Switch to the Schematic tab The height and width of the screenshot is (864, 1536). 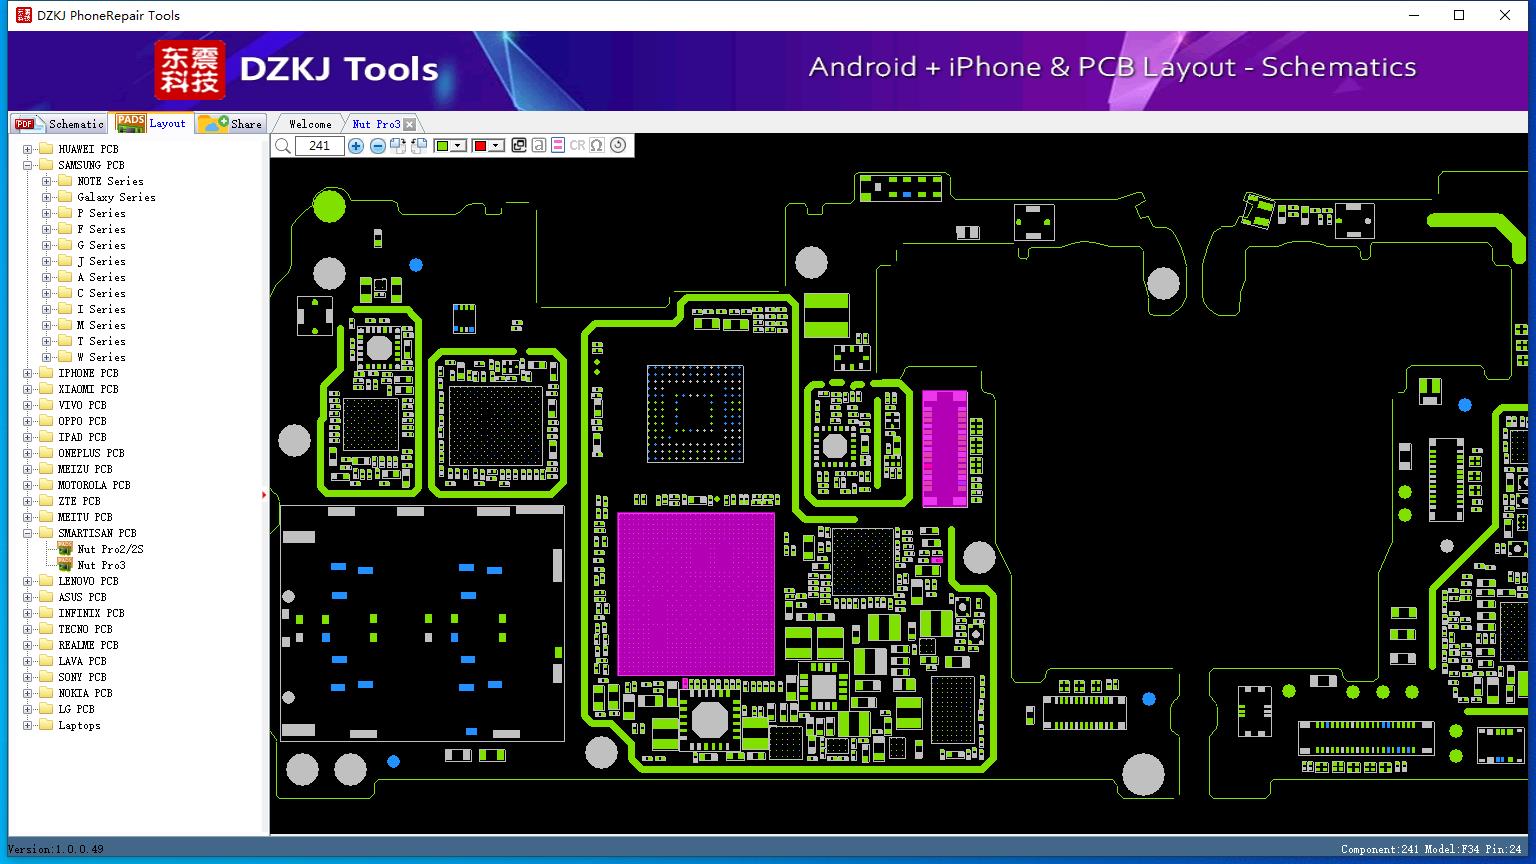tap(59, 124)
